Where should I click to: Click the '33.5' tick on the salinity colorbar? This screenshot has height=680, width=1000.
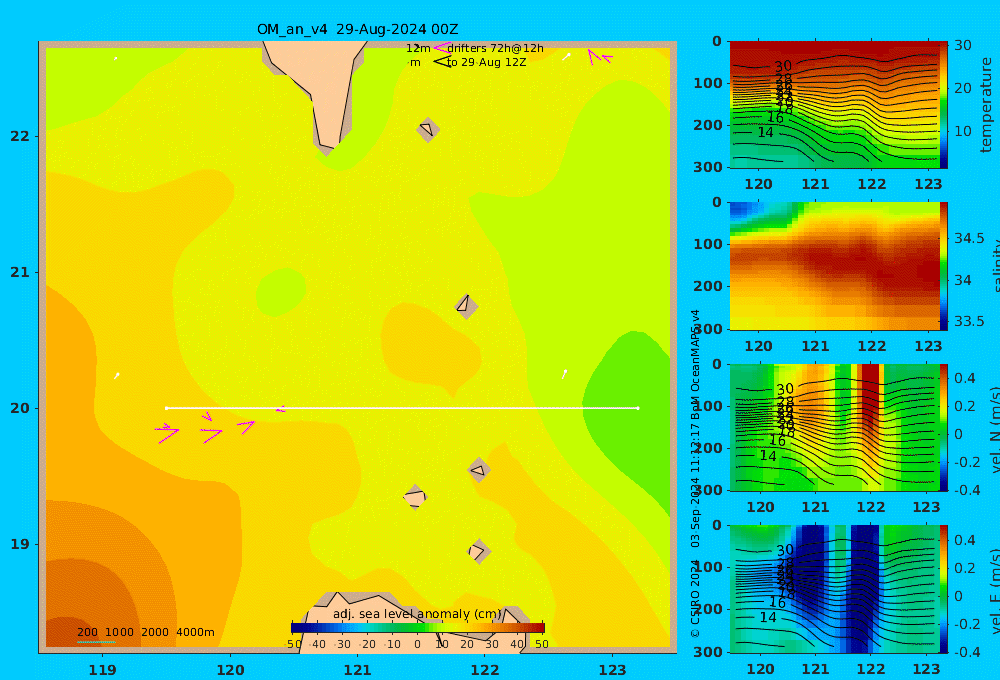pos(969,321)
